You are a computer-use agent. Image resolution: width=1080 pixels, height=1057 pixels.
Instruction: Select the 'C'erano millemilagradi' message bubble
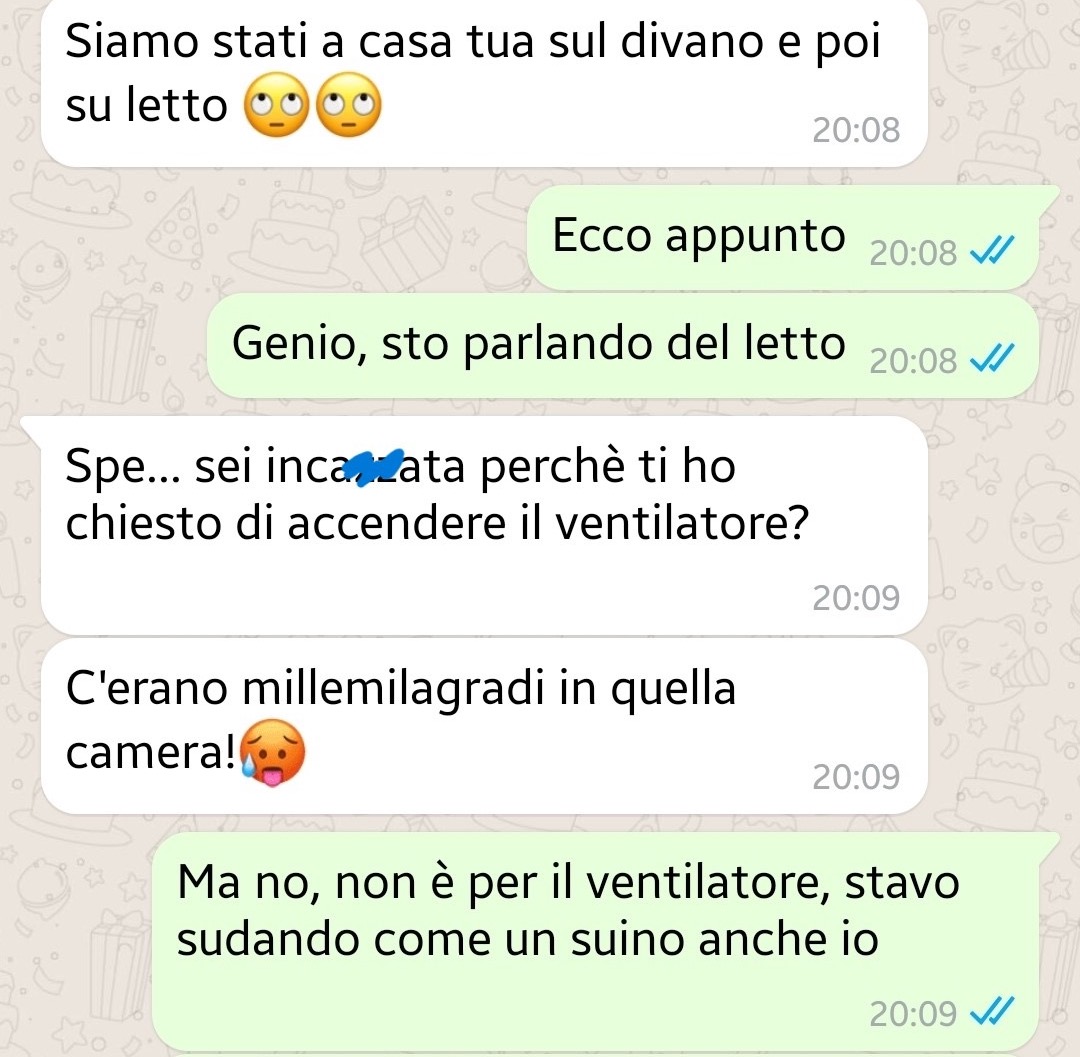484,727
